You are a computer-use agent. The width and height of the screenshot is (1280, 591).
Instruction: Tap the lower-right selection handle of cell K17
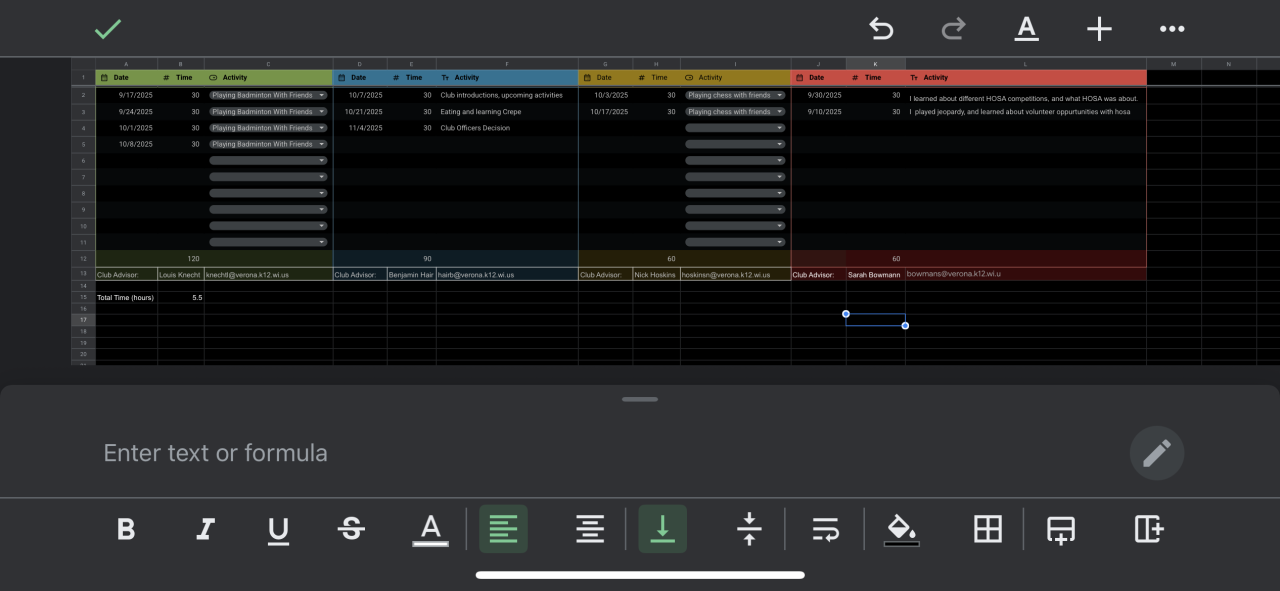pyautogui.click(x=905, y=326)
